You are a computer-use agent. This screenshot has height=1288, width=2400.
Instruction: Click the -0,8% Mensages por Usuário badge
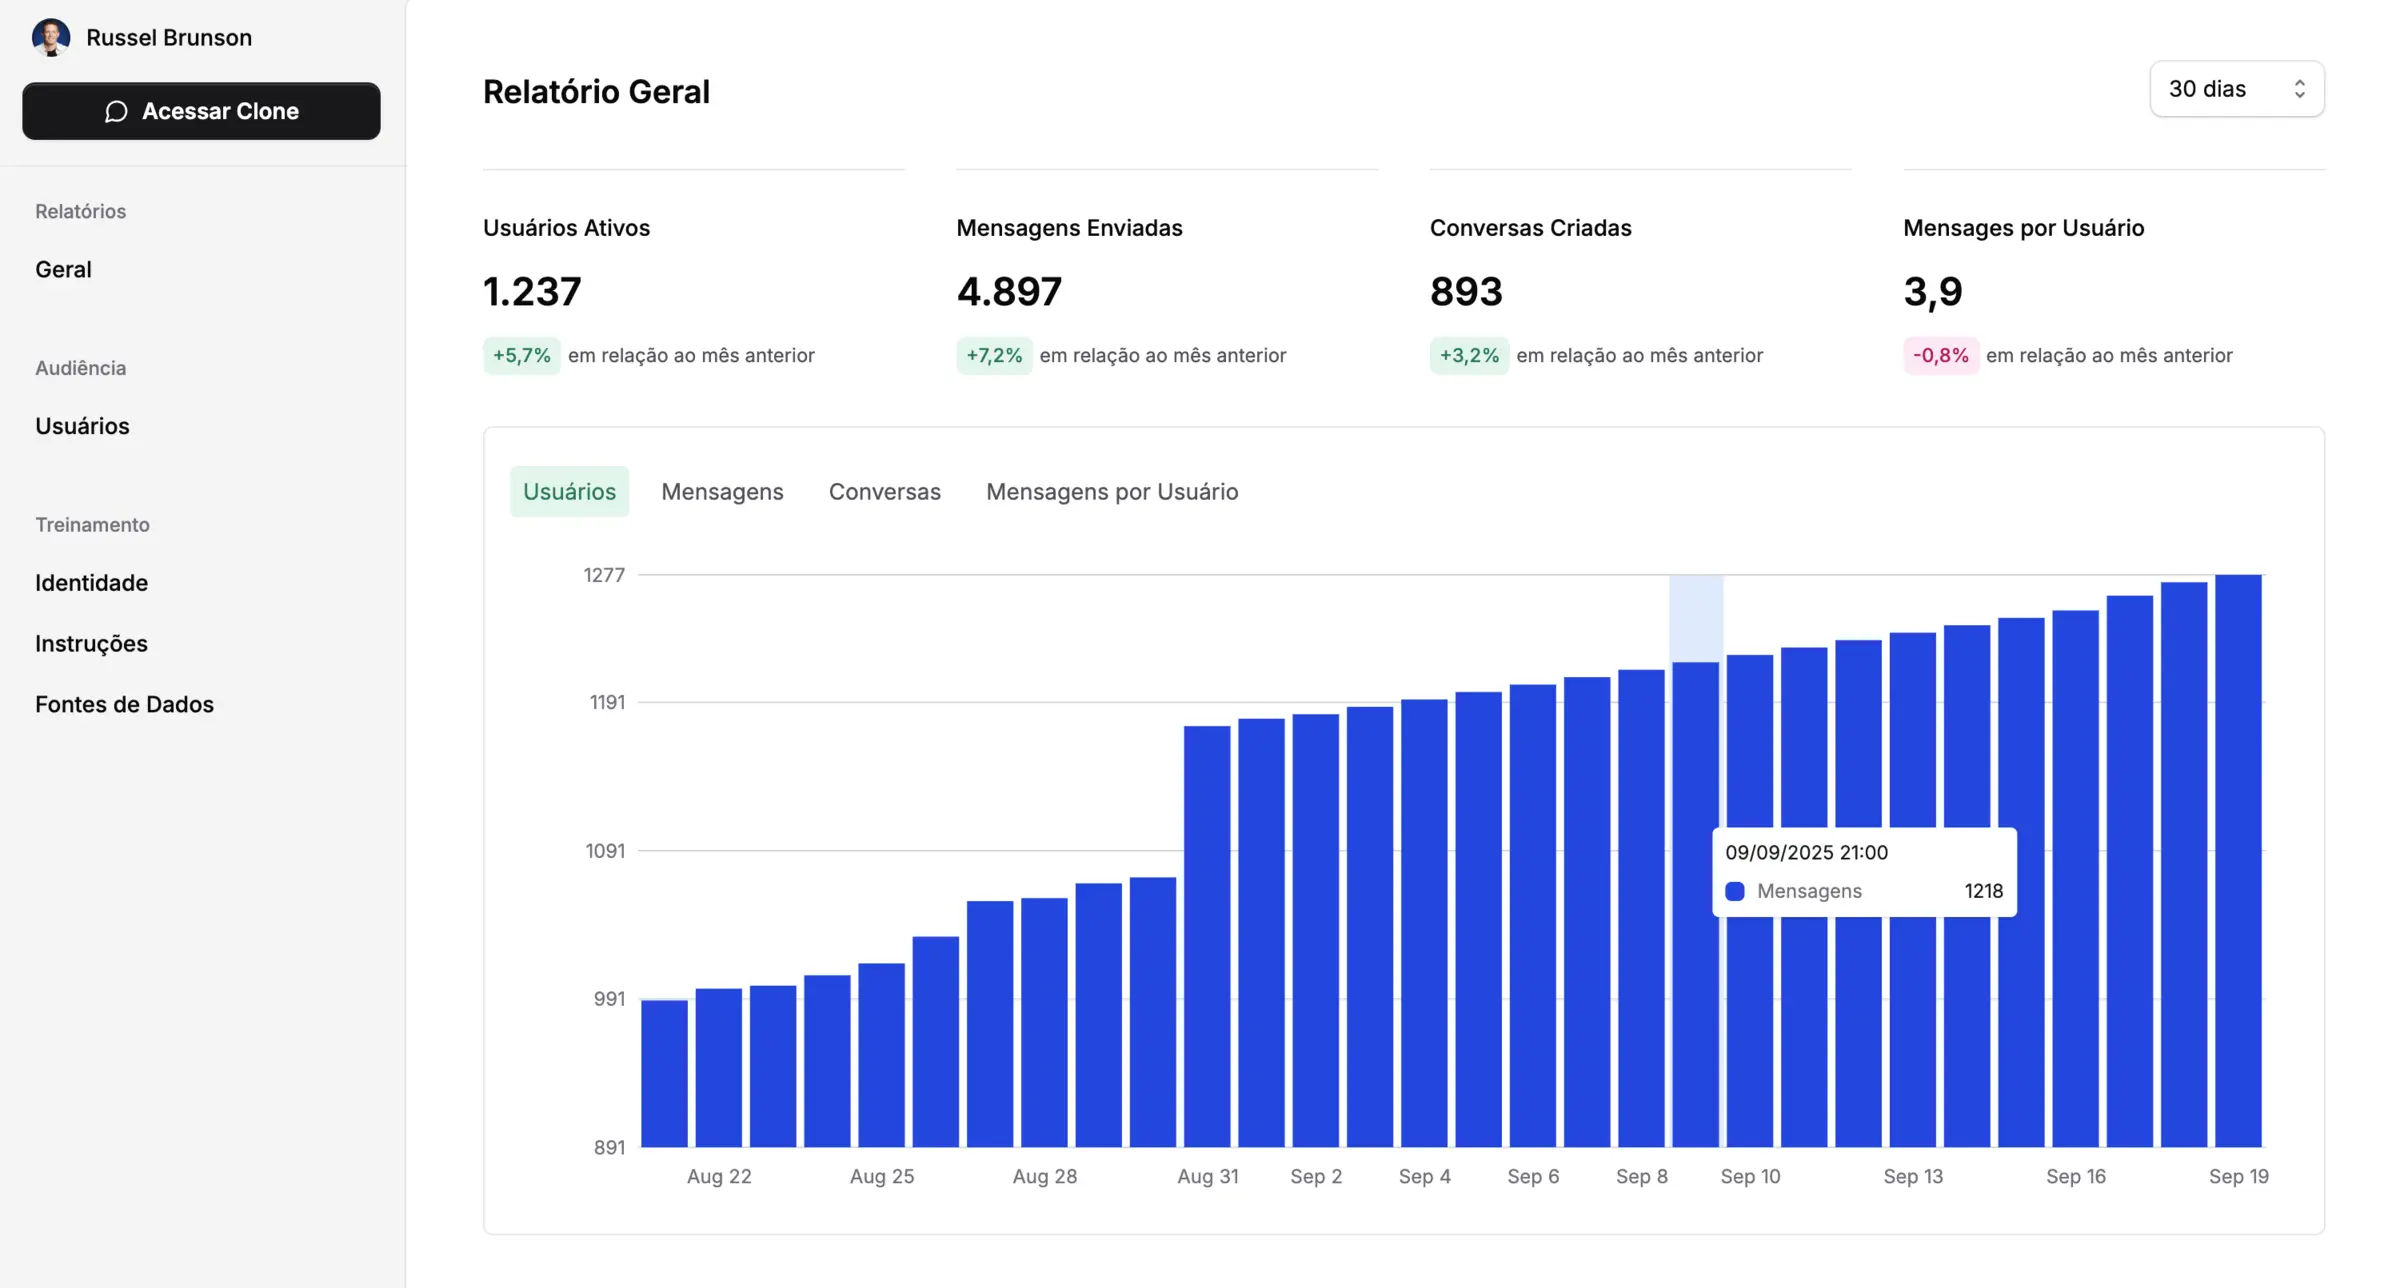(x=1940, y=355)
